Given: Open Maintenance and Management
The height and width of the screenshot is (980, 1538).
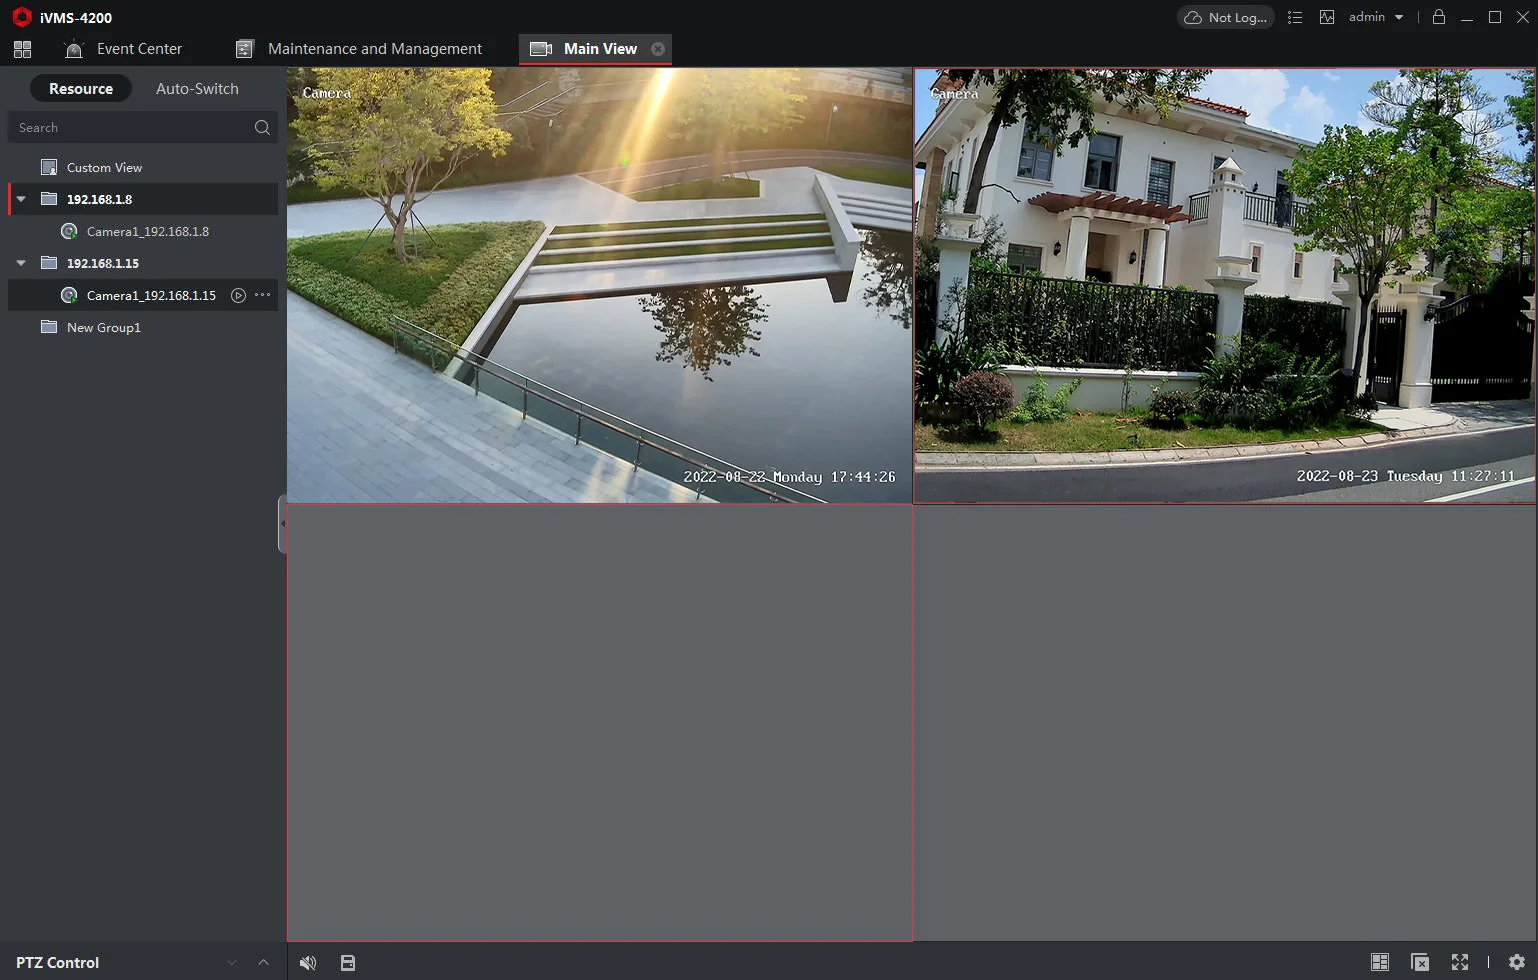Looking at the screenshot, I should tap(374, 48).
